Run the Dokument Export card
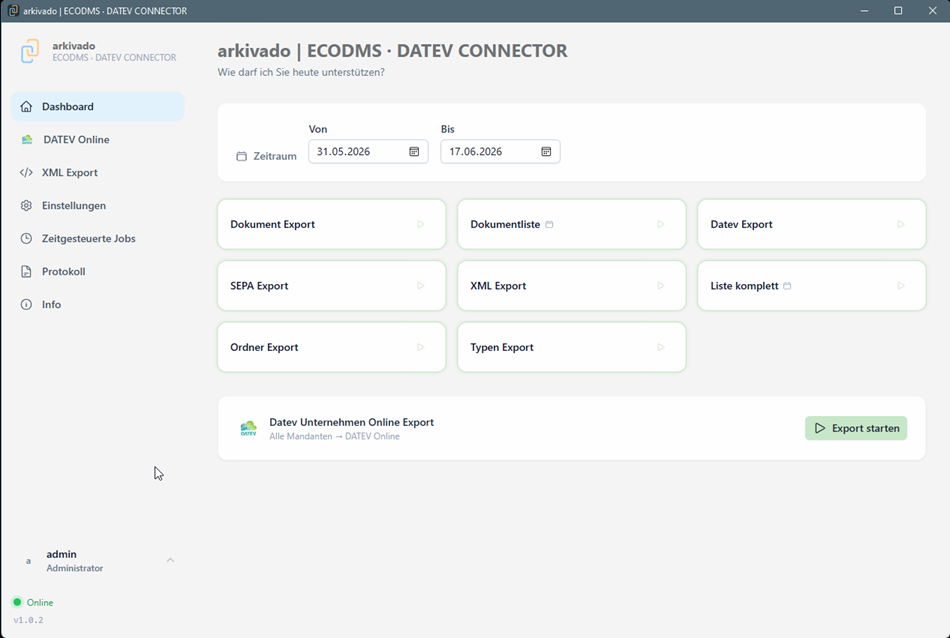Screen dimensions: 950x638 331,224
